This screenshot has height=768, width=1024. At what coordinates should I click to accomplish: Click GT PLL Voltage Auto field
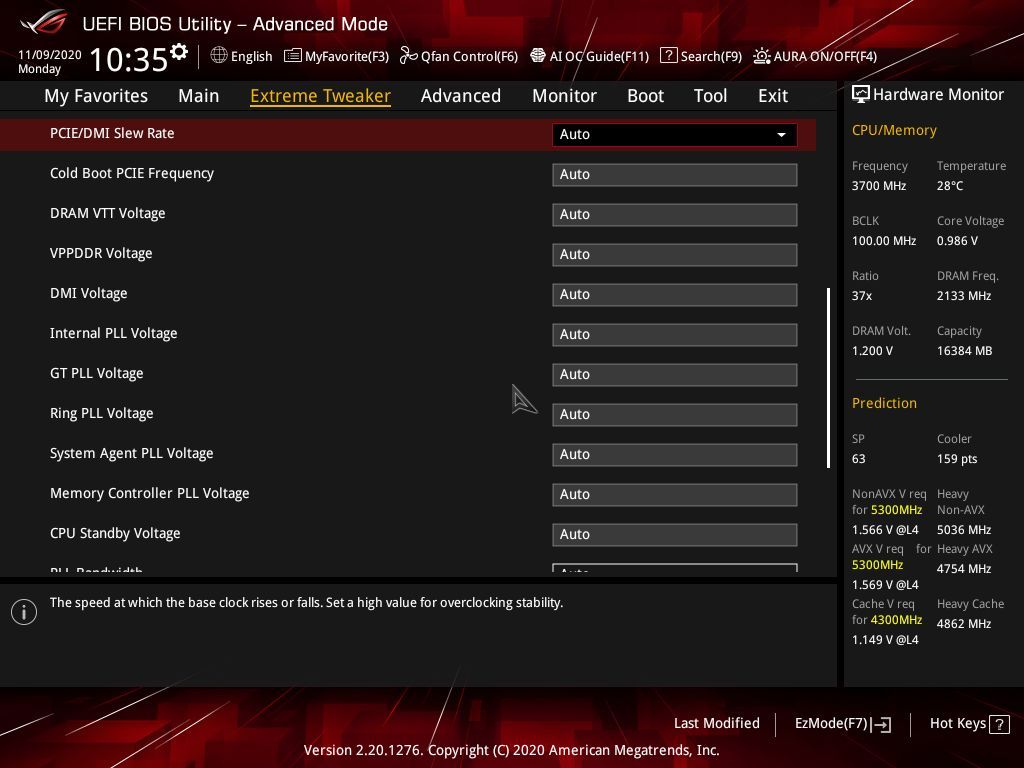675,374
